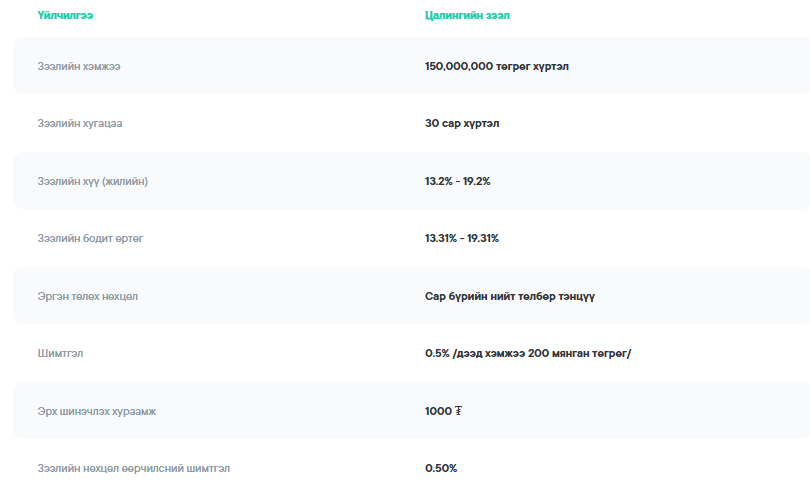Click the 1000 fee amount number
810x488 pixels.
(438, 411)
